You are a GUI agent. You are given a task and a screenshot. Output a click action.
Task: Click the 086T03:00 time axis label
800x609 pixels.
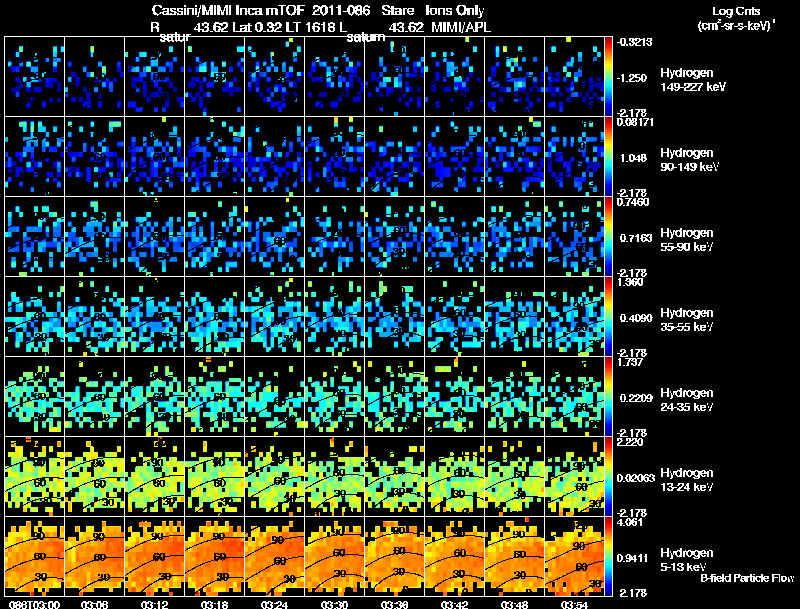pos(34,605)
